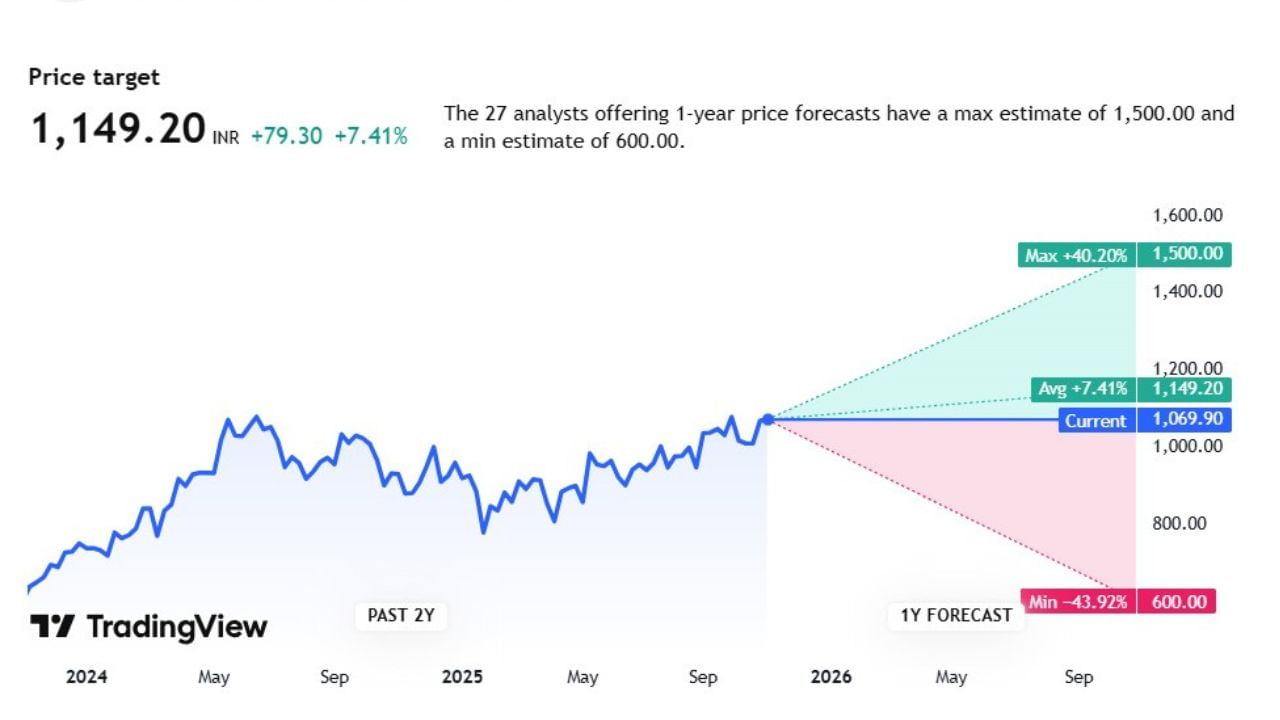Click the Max +40.20% badge
1280x720 pixels.
click(1076, 255)
